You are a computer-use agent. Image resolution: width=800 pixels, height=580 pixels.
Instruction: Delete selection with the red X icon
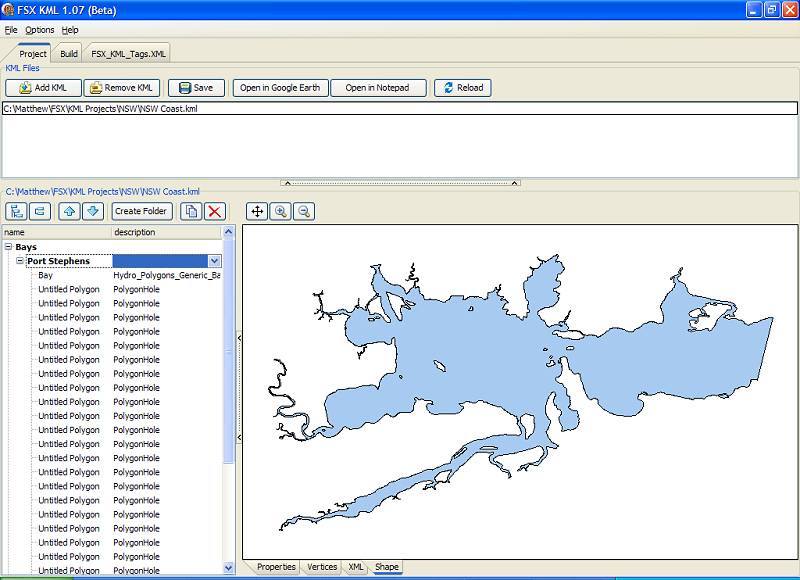coord(214,211)
